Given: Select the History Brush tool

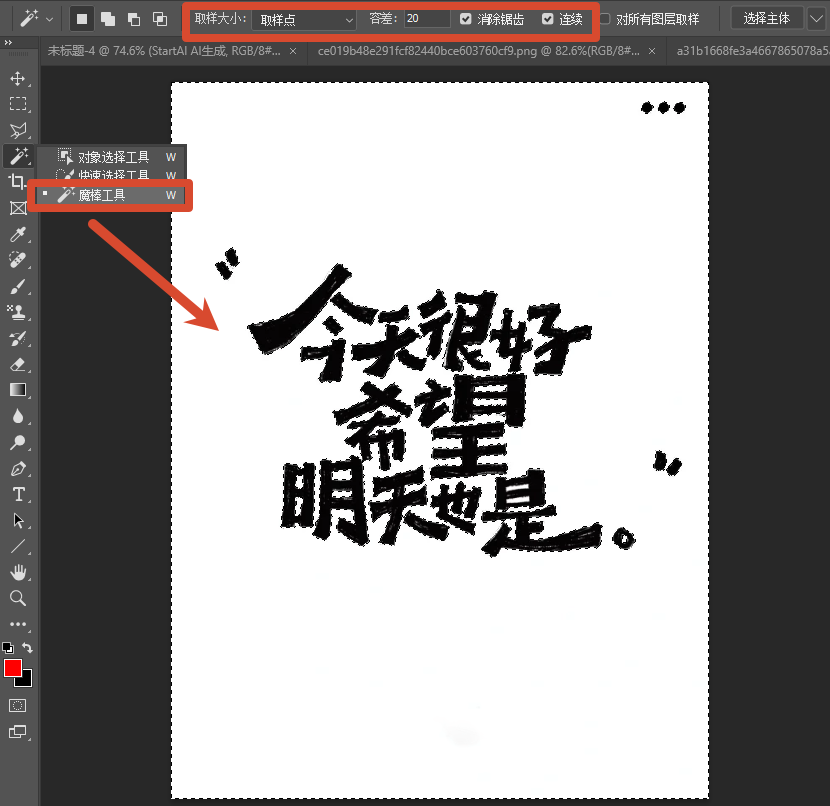Looking at the screenshot, I should coord(17,339).
